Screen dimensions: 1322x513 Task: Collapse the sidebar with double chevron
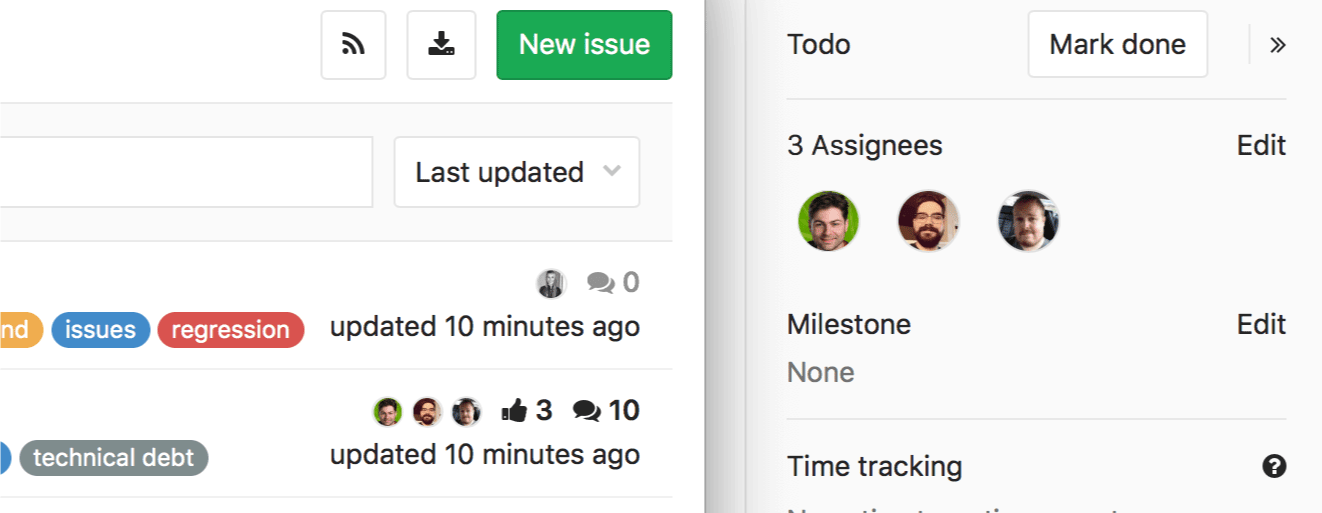[1277, 45]
